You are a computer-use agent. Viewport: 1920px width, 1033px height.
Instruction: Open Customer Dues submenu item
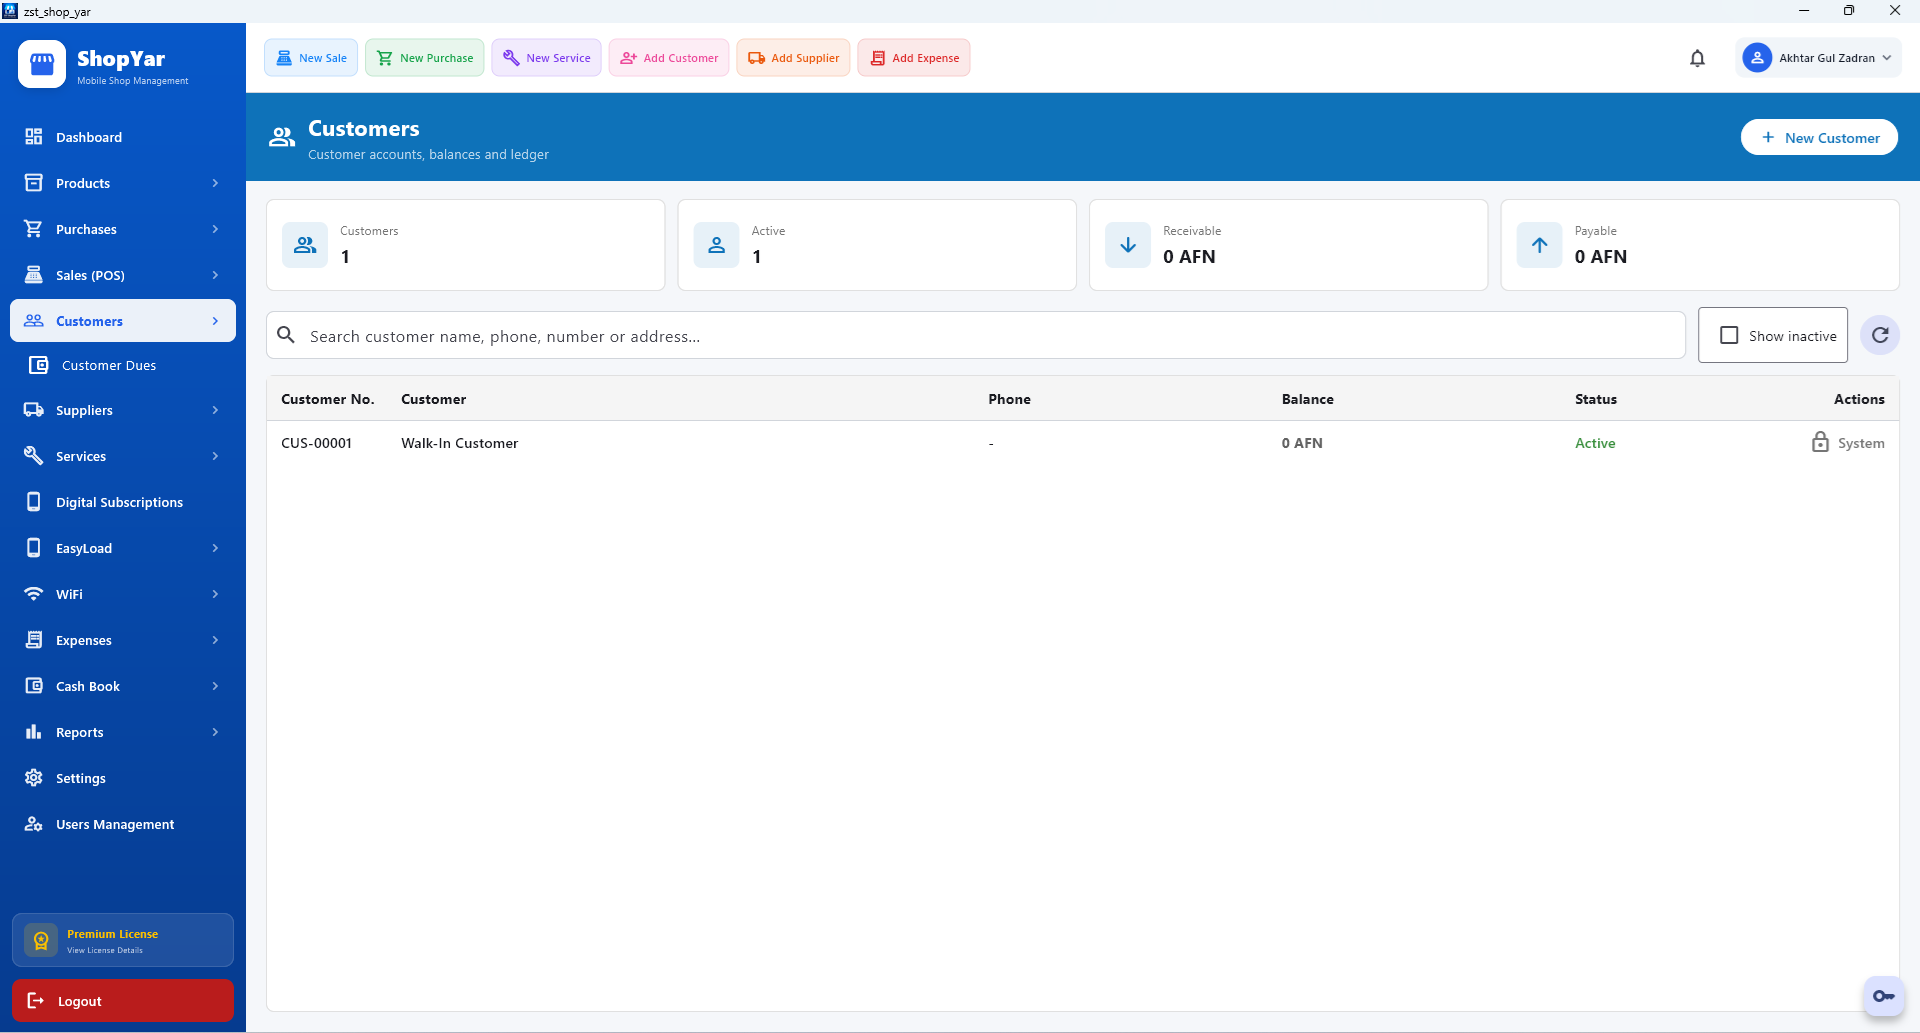point(123,365)
